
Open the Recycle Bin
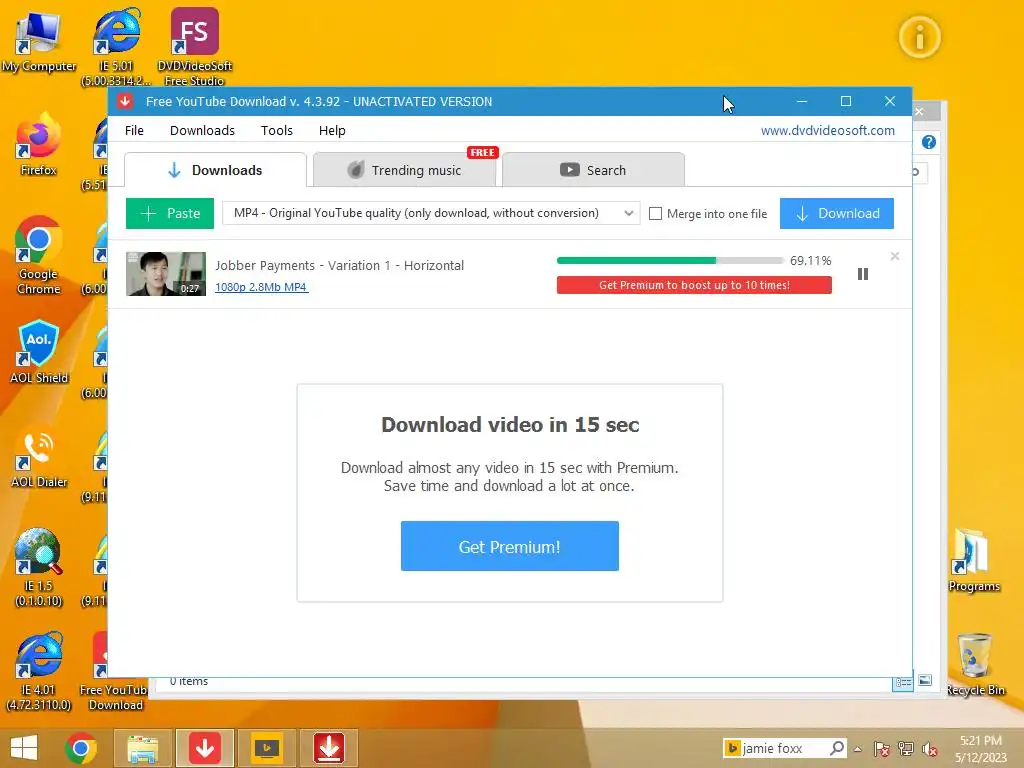point(975,665)
